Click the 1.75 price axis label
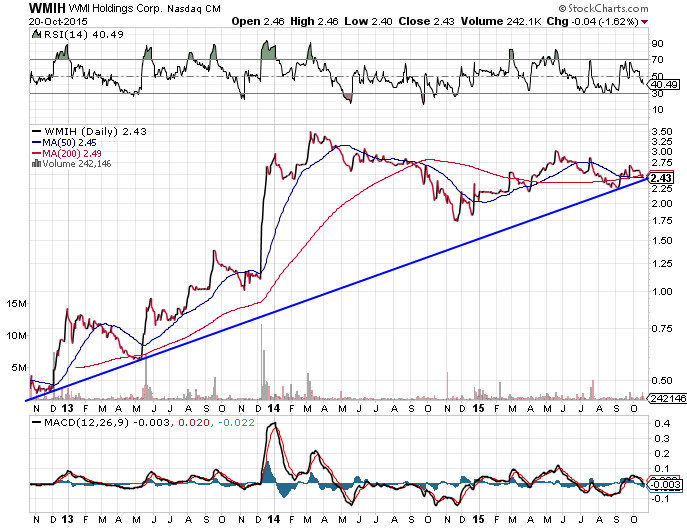The height and width of the screenshot is (528, 687). click(x=662, y=220)
